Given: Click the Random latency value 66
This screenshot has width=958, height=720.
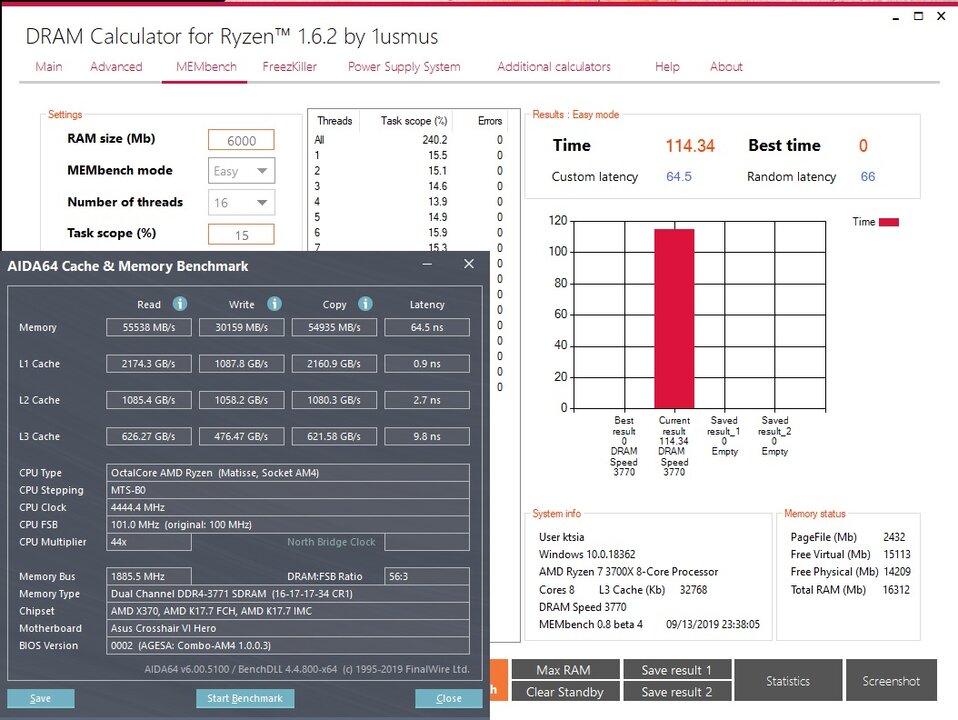Looking at the screenshot, I should pos(868,177).
